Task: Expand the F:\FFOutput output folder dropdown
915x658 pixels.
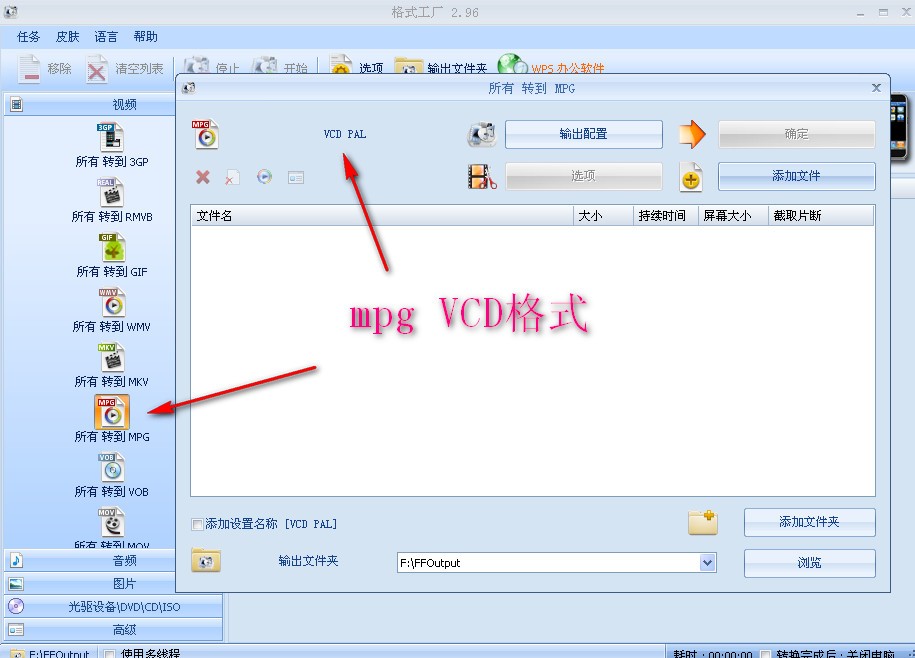Action: 707,563
